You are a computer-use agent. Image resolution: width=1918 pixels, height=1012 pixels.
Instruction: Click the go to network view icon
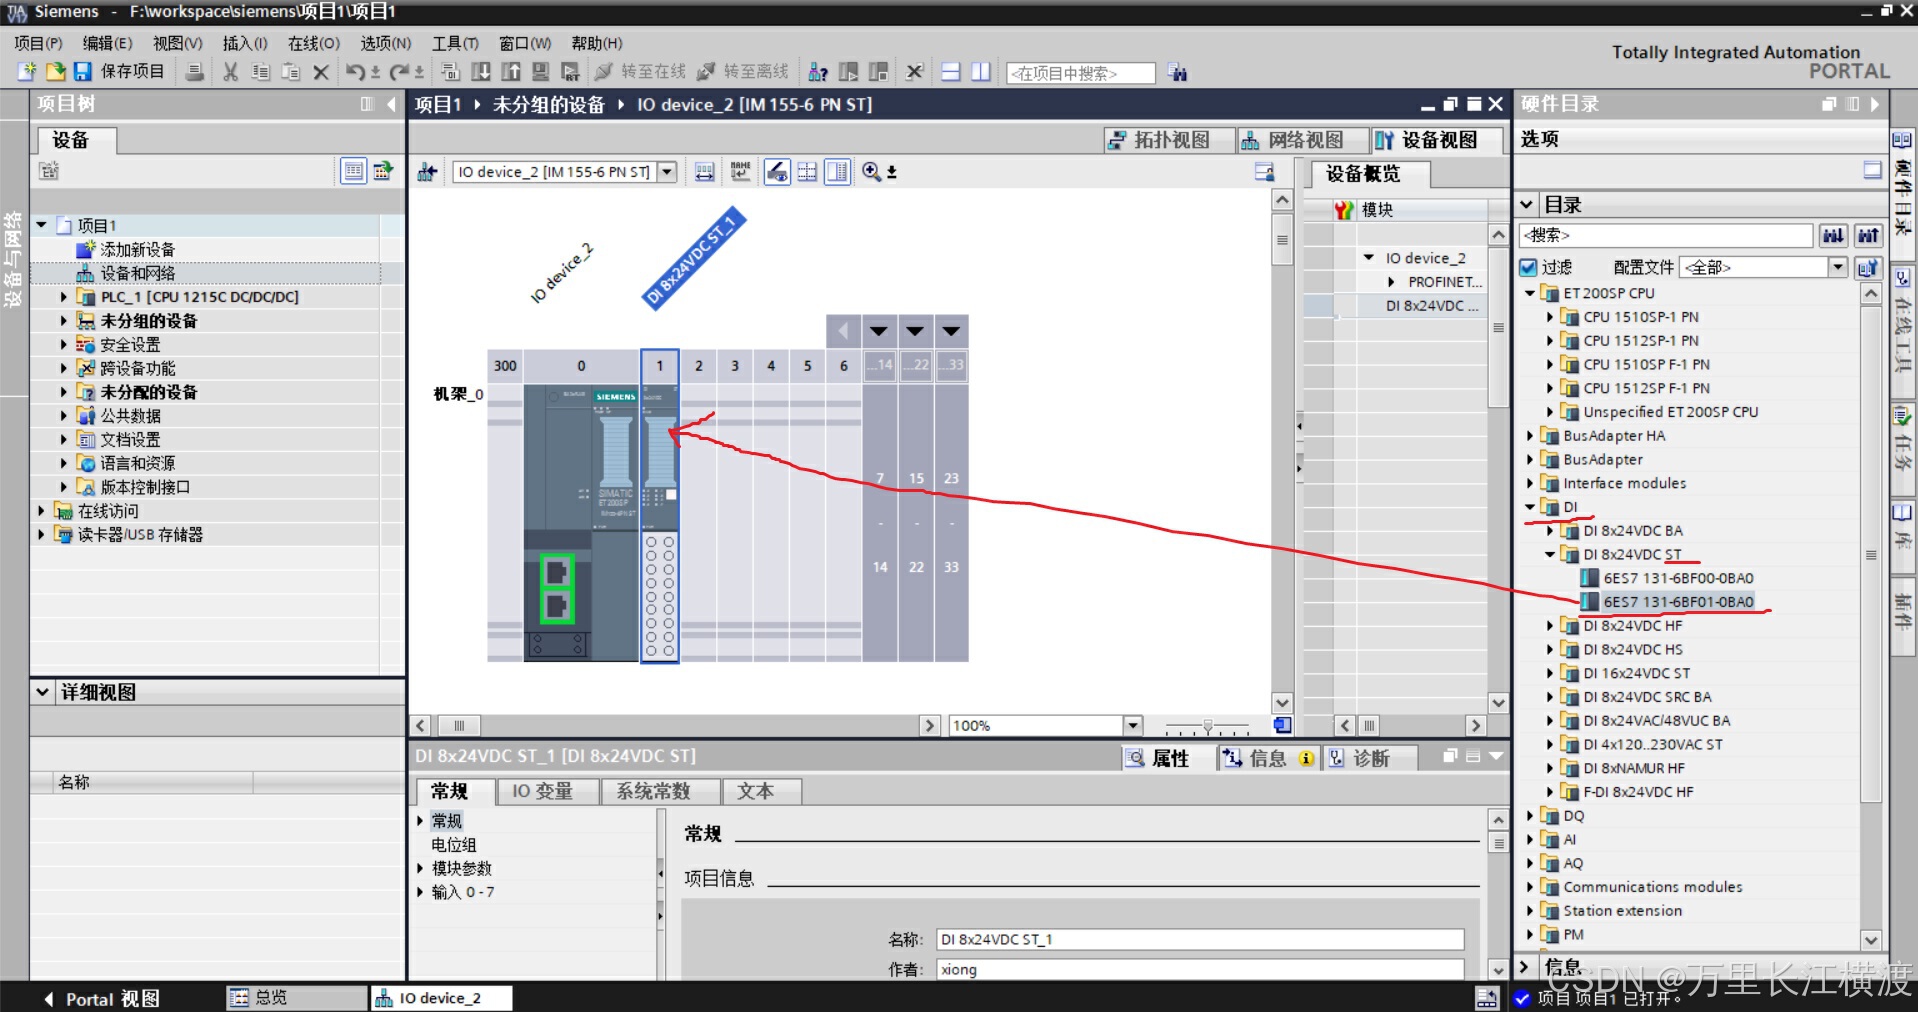click(427, 172)
